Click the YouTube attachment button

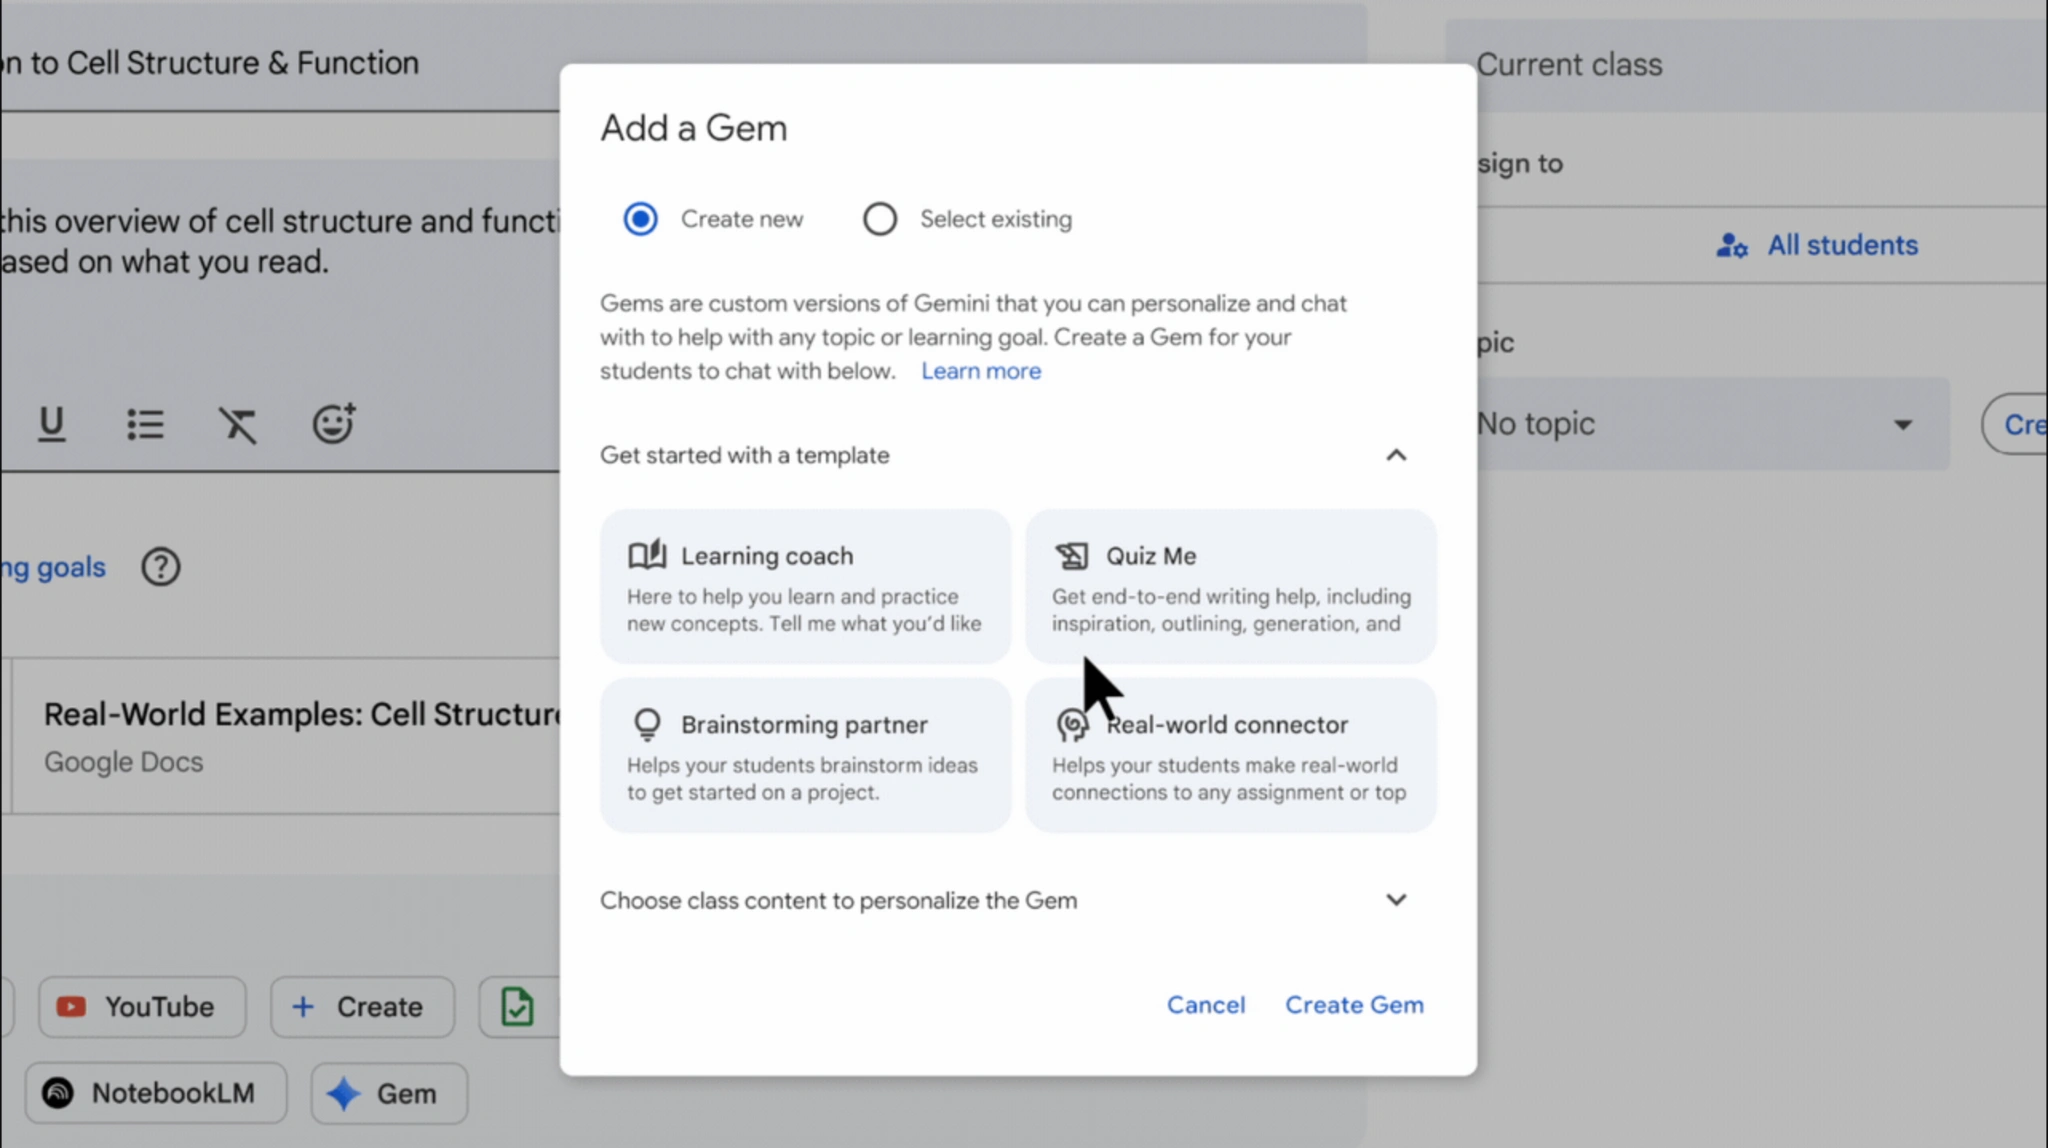(142, 1006)
